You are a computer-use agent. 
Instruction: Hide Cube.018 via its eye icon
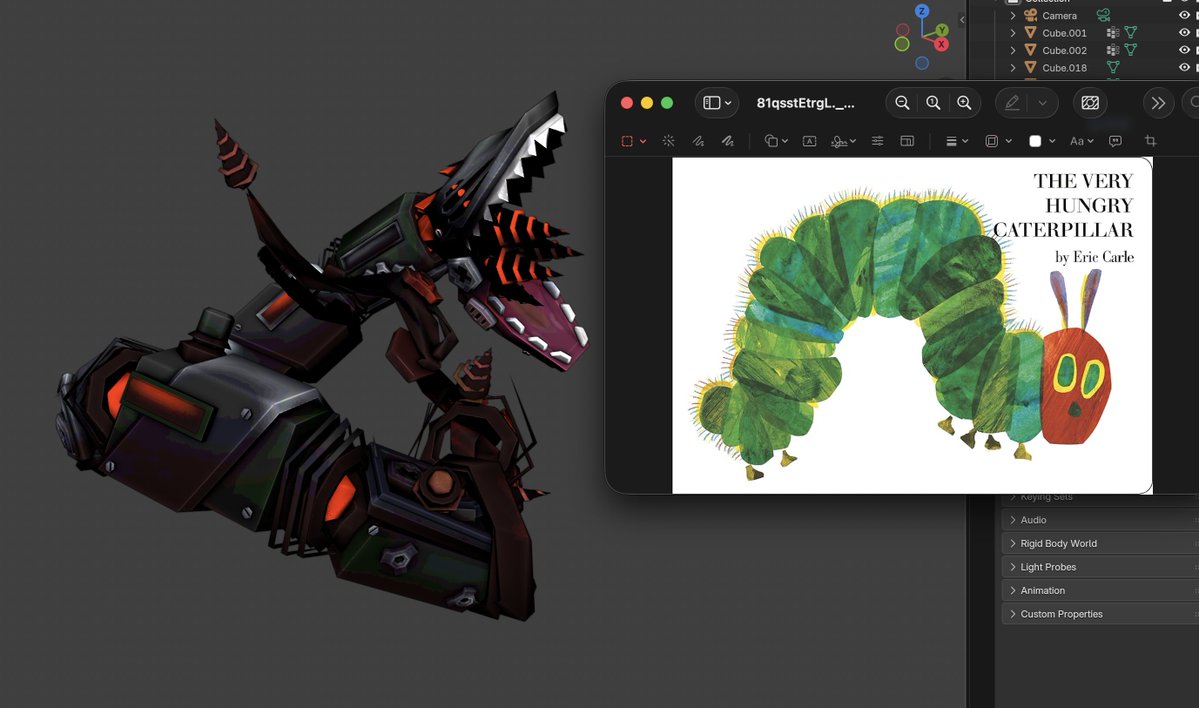[x=1184, y=68]
